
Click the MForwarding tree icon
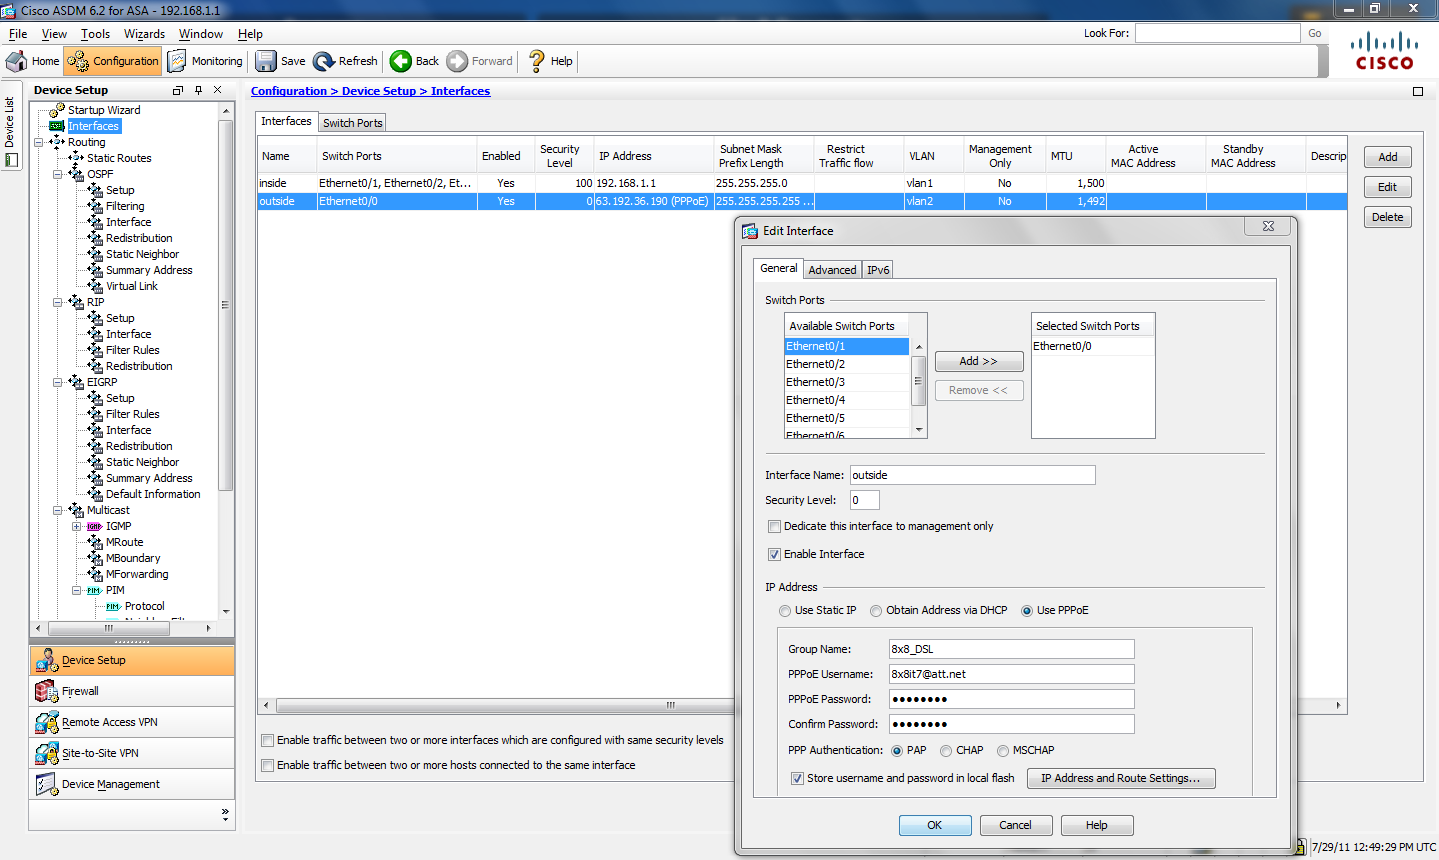pyautogui.click(x=95, y=574)
